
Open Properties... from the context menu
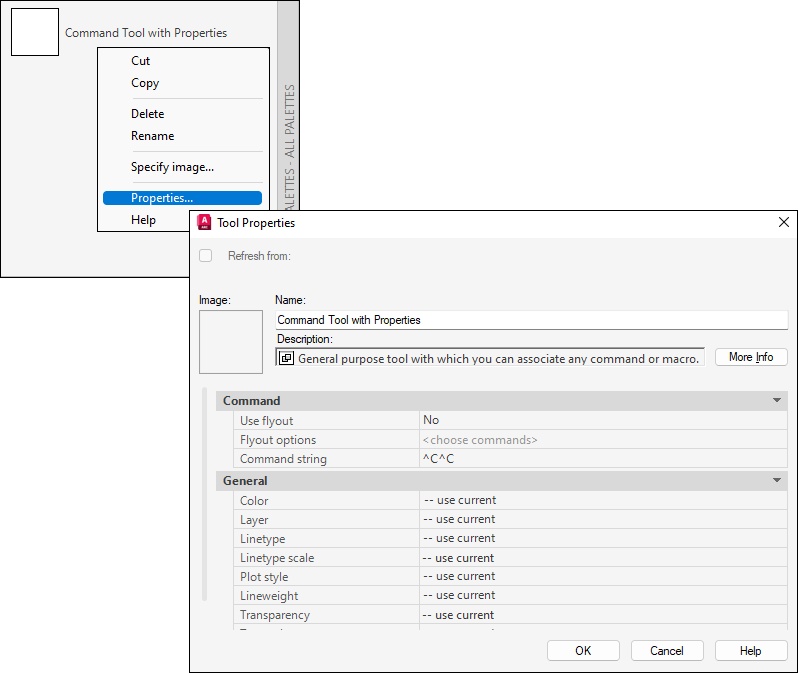pos(182,198)
